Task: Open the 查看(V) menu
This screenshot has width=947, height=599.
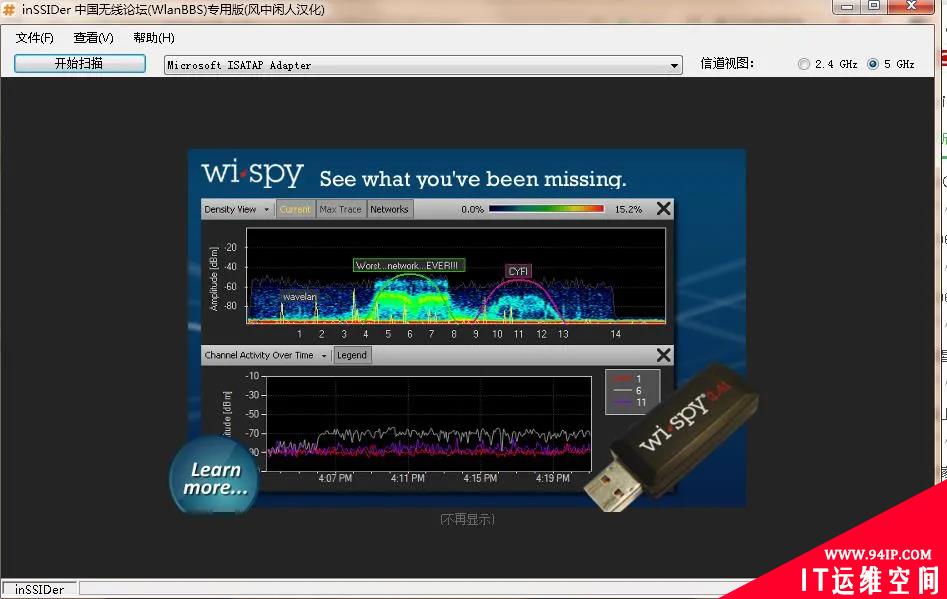Action: [x=93, y=38]
